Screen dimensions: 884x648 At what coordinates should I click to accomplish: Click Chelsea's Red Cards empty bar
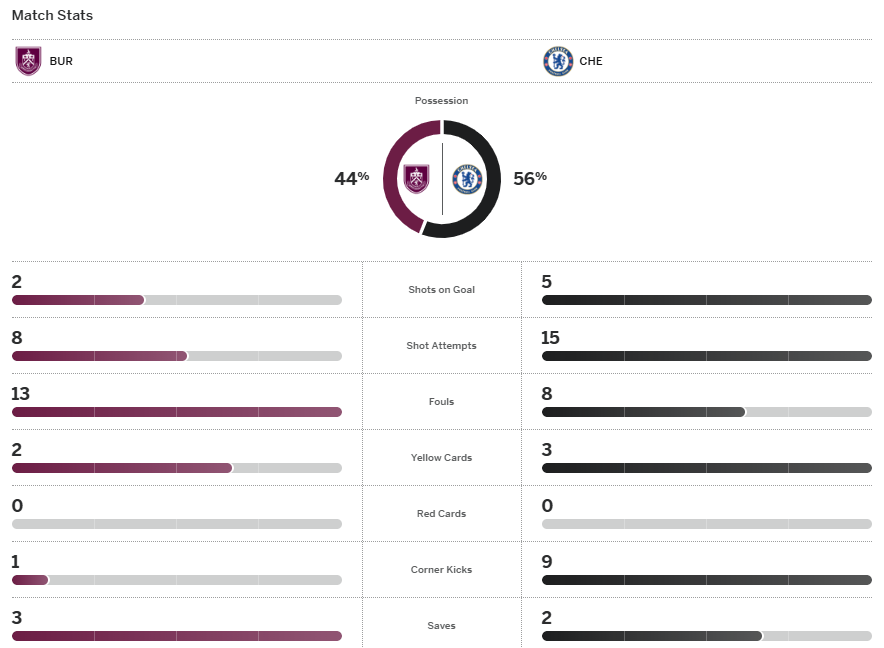tap(706, 524)
